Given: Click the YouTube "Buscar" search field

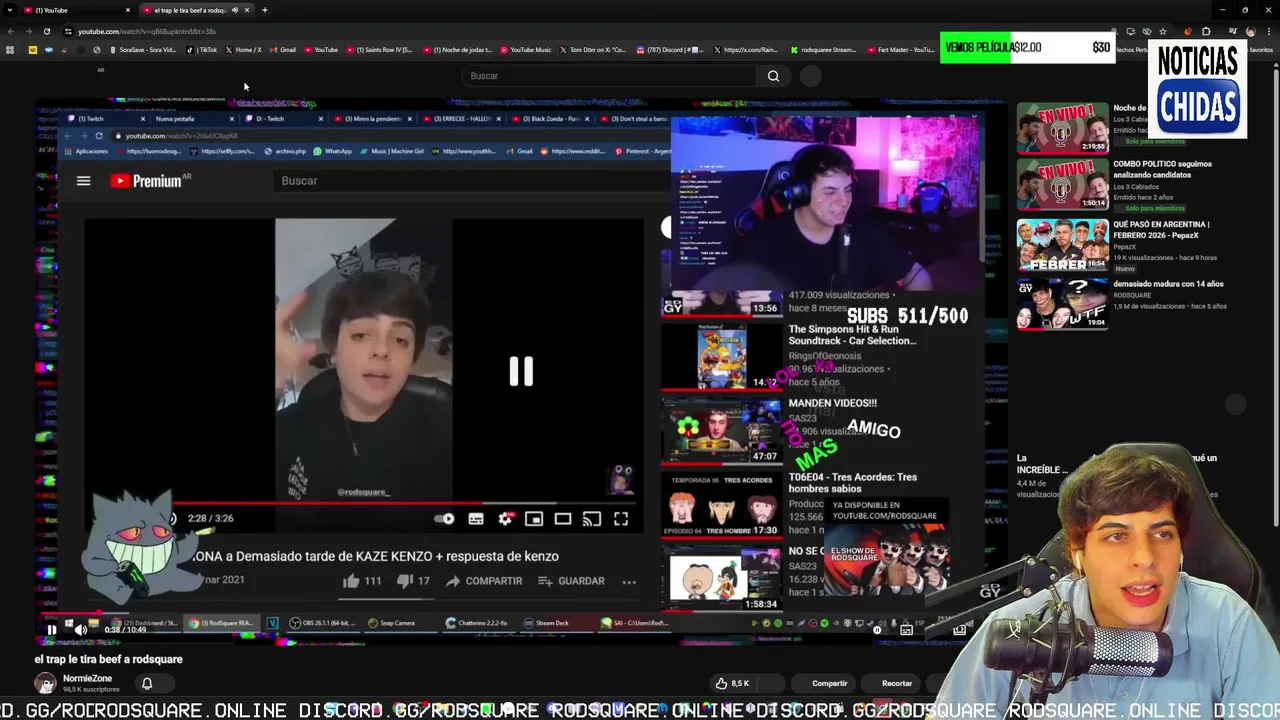Looking at the screenshot, I should coord(610,76).
